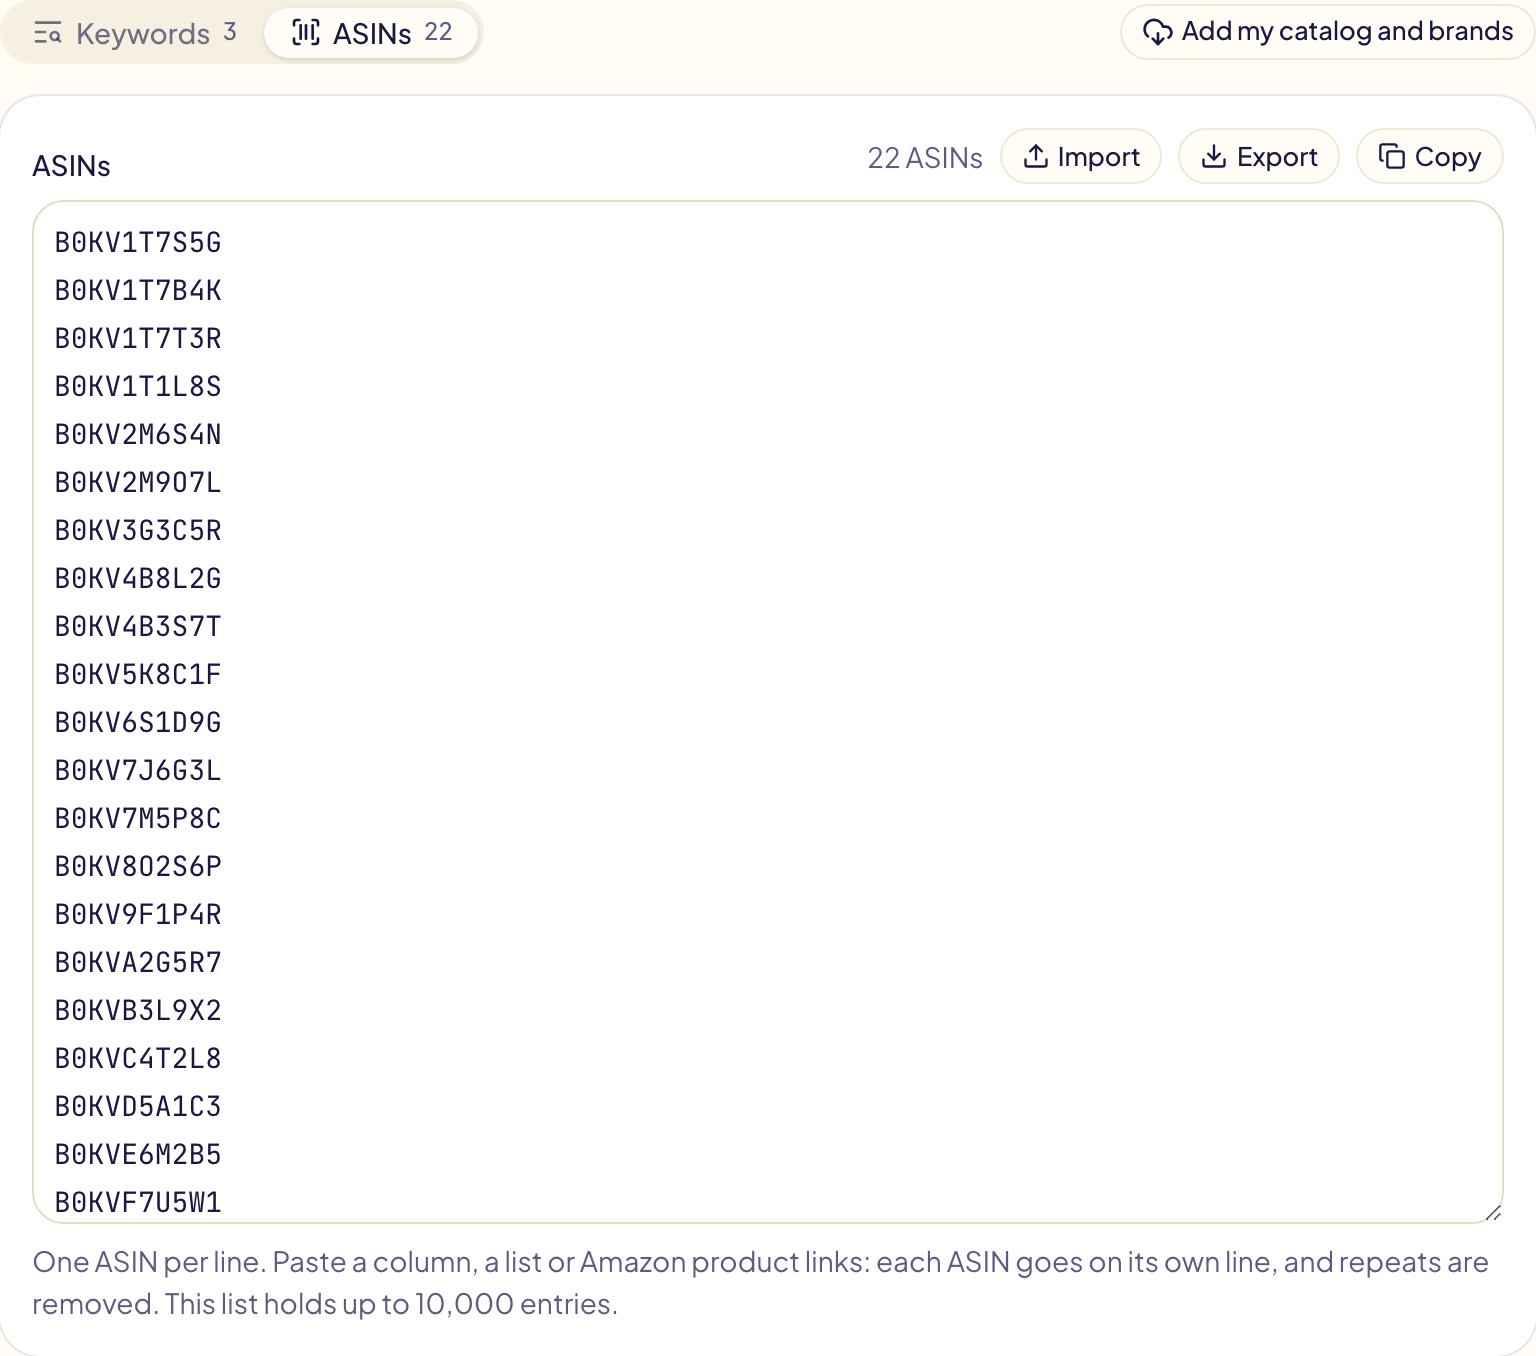Click the textarea resize handle
The width and height of the screenshot is (1536, 1356).
[x=1492, y=1212]
